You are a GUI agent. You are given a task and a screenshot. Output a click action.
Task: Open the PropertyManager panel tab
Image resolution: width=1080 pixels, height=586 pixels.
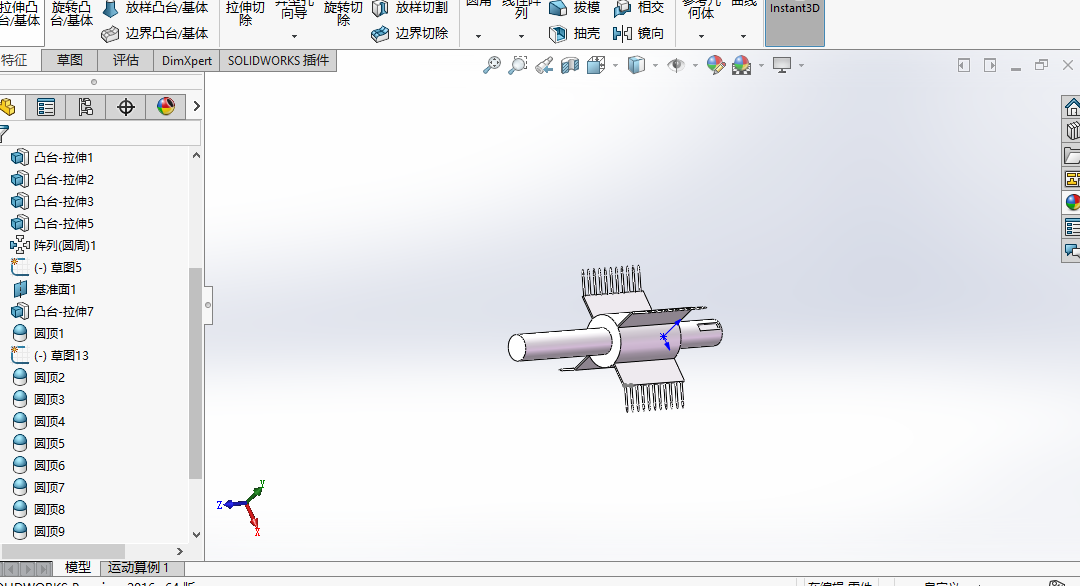46,107
